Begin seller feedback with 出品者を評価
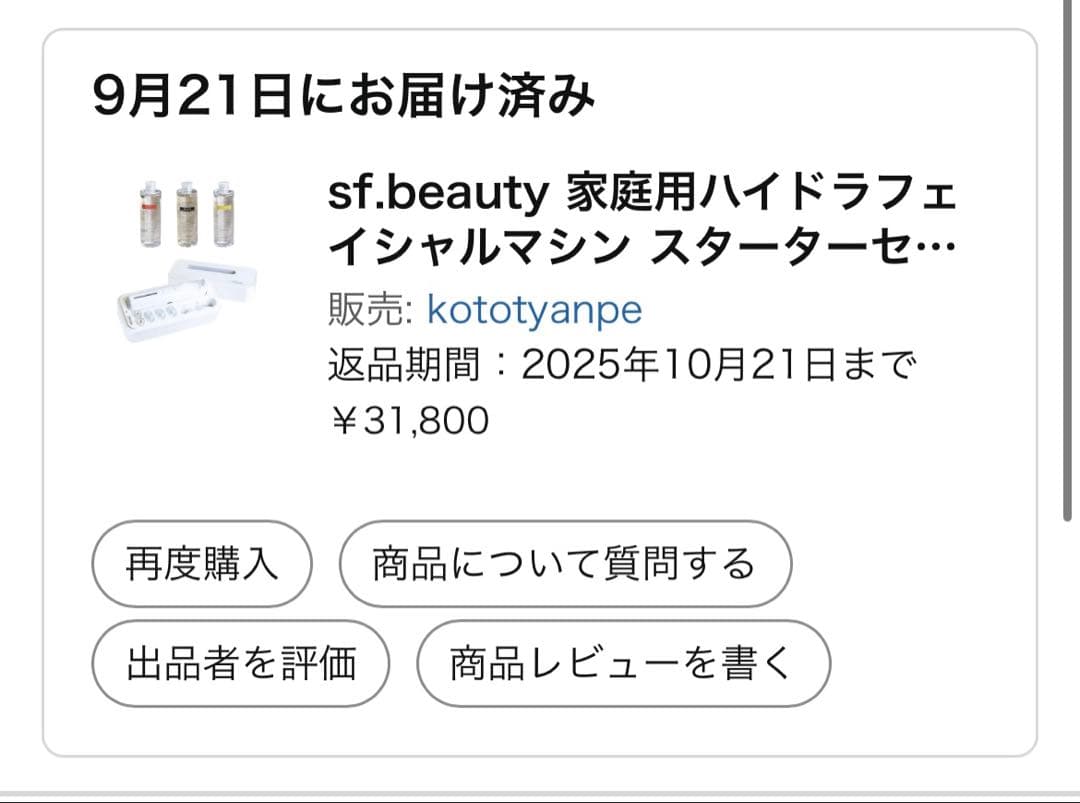This screenshot has width=1080, height=803. 240,661
